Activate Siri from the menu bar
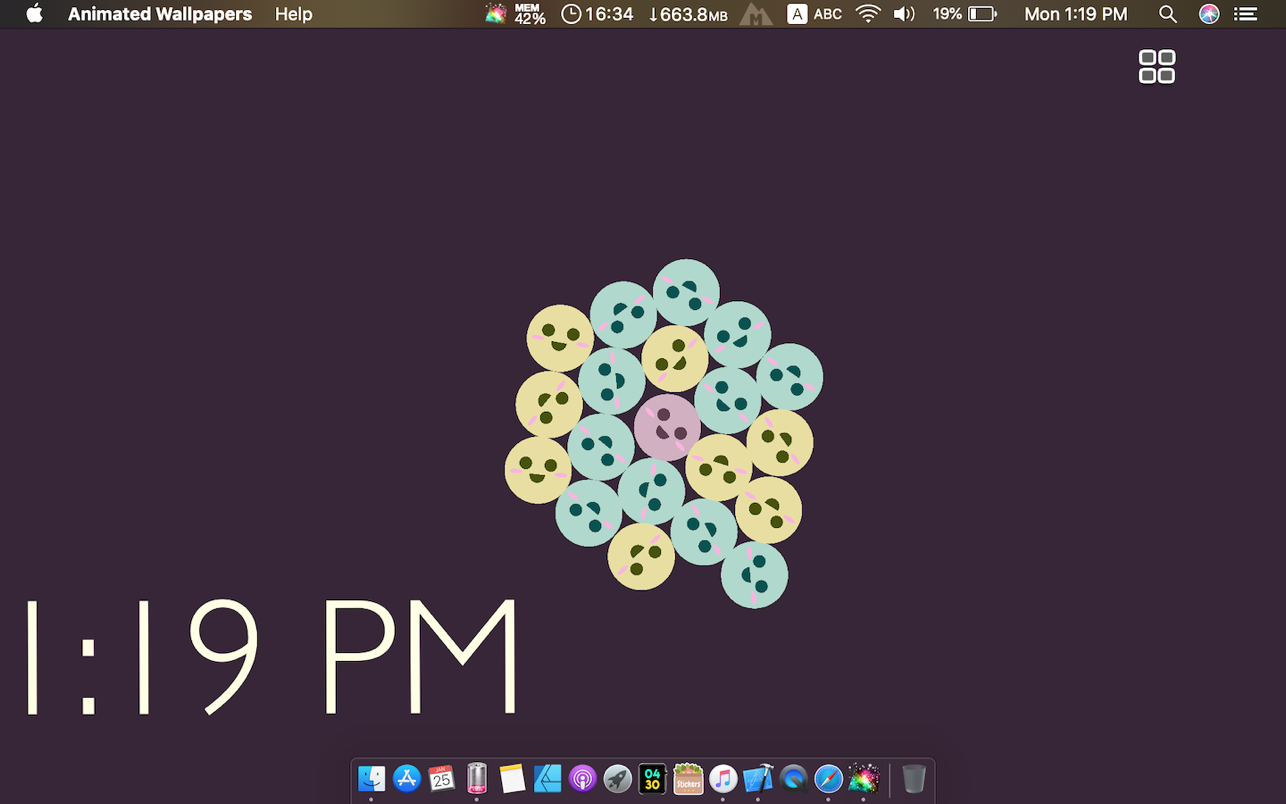 click(x=1208, y=14)
